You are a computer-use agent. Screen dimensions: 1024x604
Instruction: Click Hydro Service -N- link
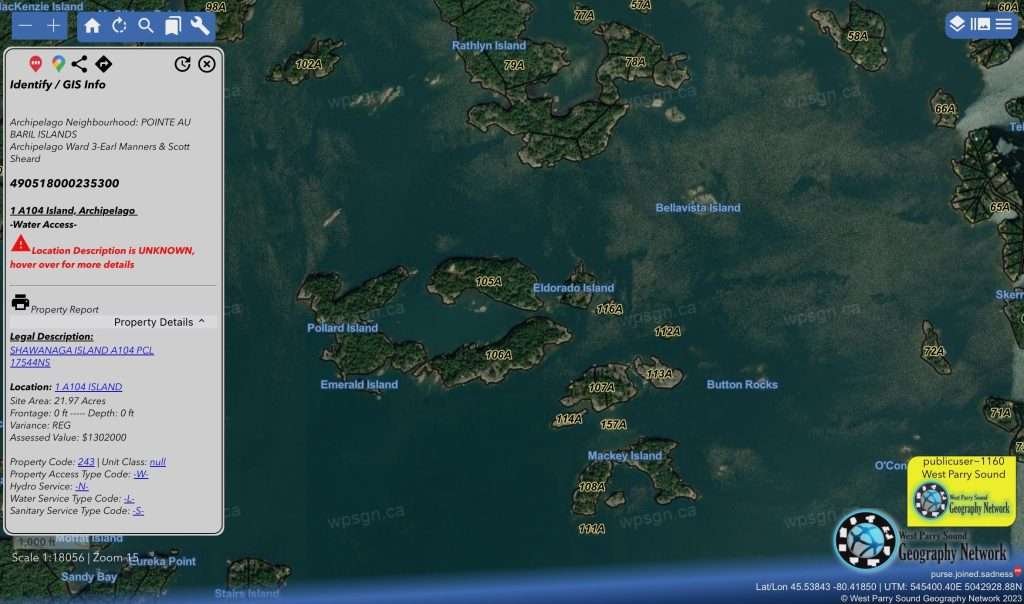[81, 486]
